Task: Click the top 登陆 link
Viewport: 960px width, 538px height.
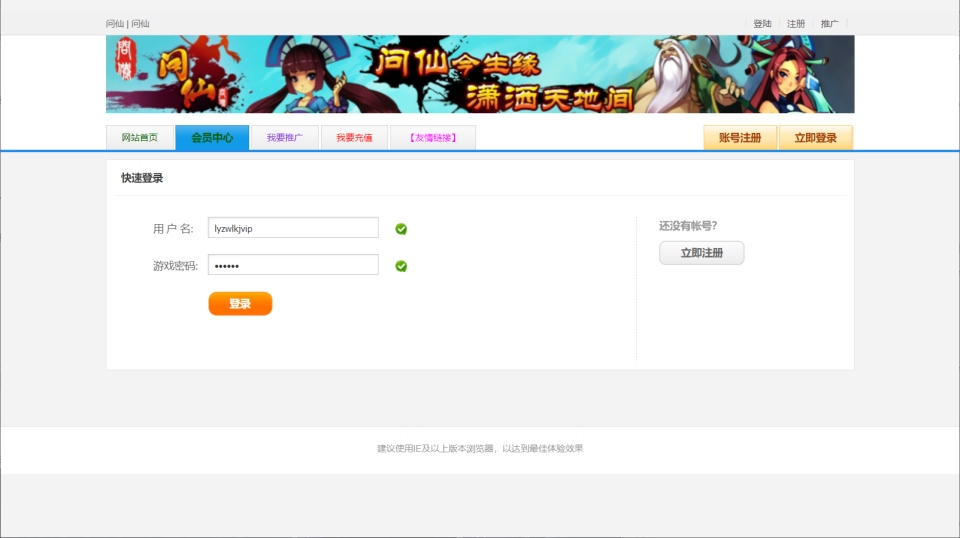Action: click(762, 24)
